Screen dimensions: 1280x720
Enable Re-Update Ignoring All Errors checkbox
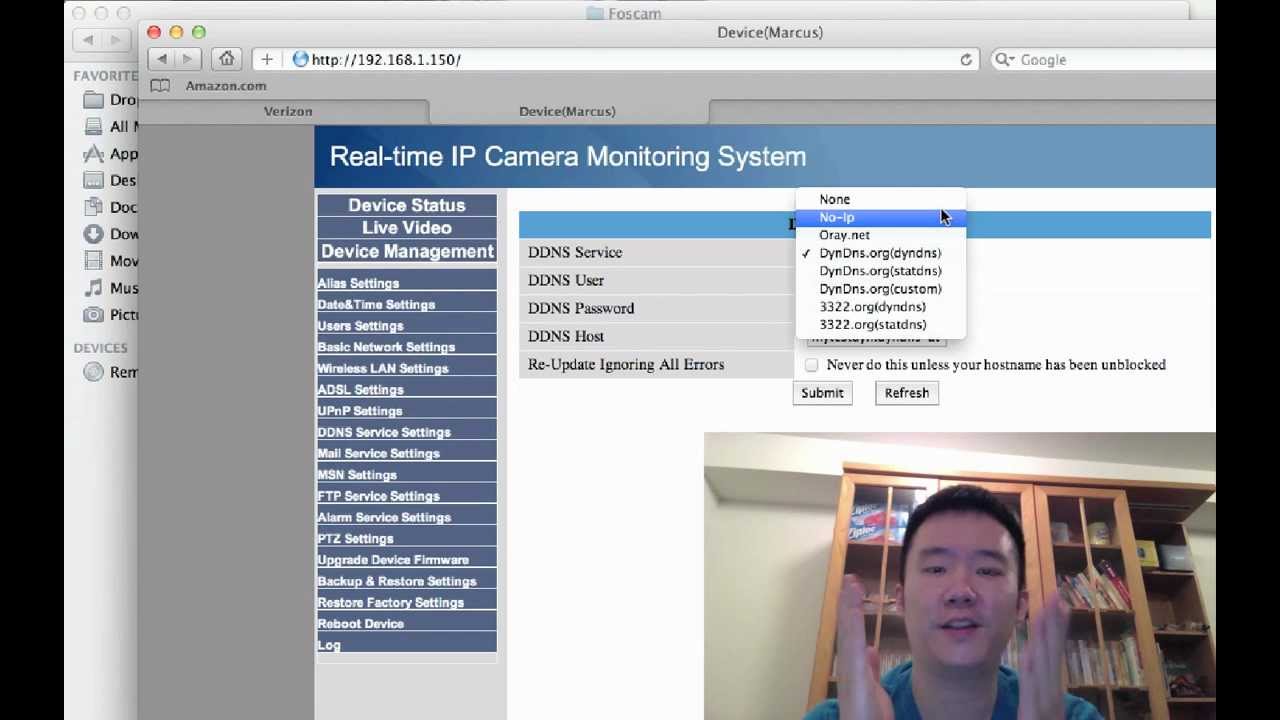coord(811,365)
